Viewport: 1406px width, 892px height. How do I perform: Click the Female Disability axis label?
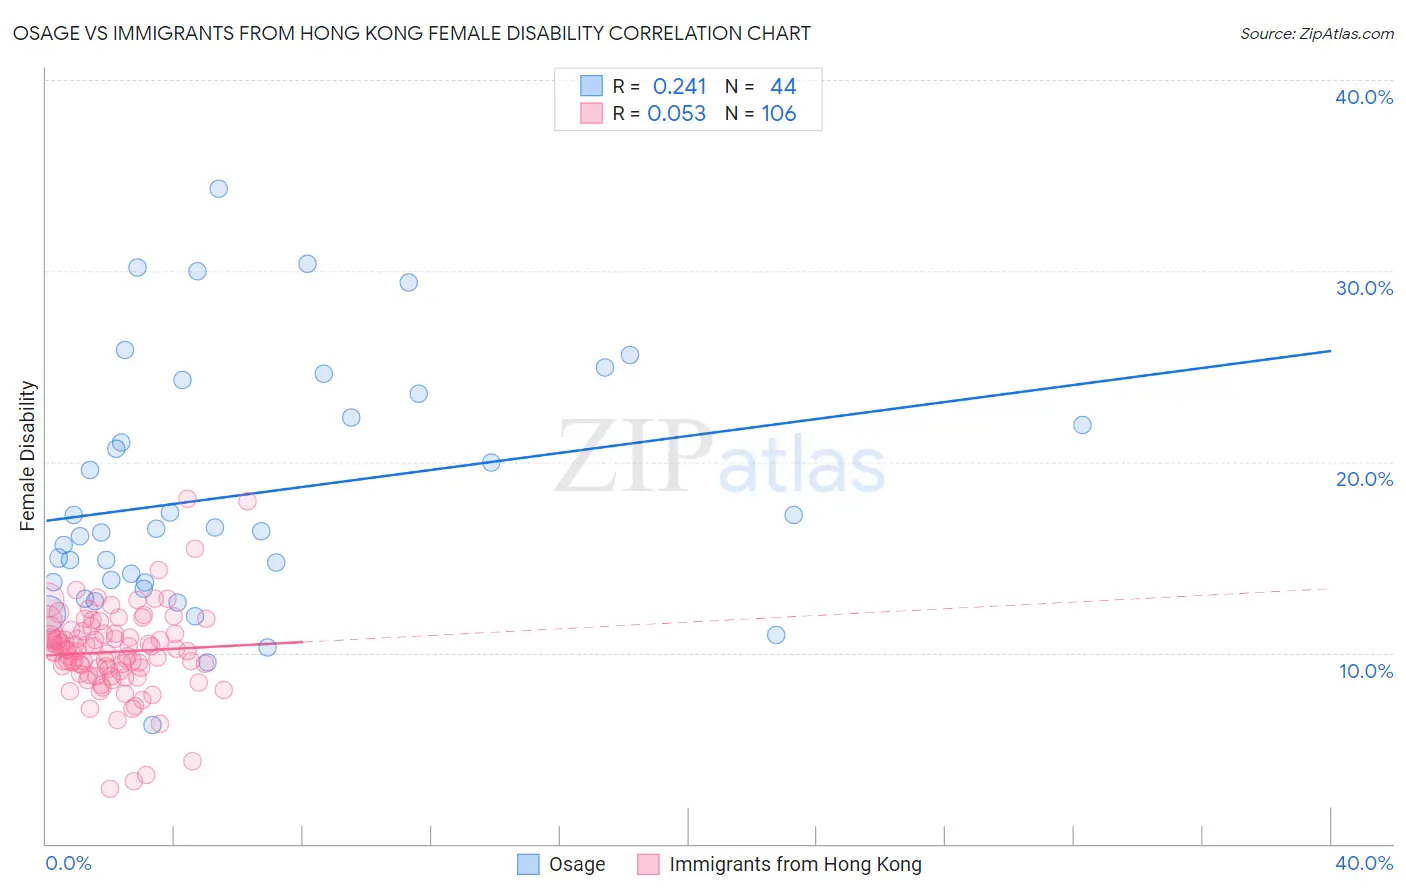click(28, 455)
